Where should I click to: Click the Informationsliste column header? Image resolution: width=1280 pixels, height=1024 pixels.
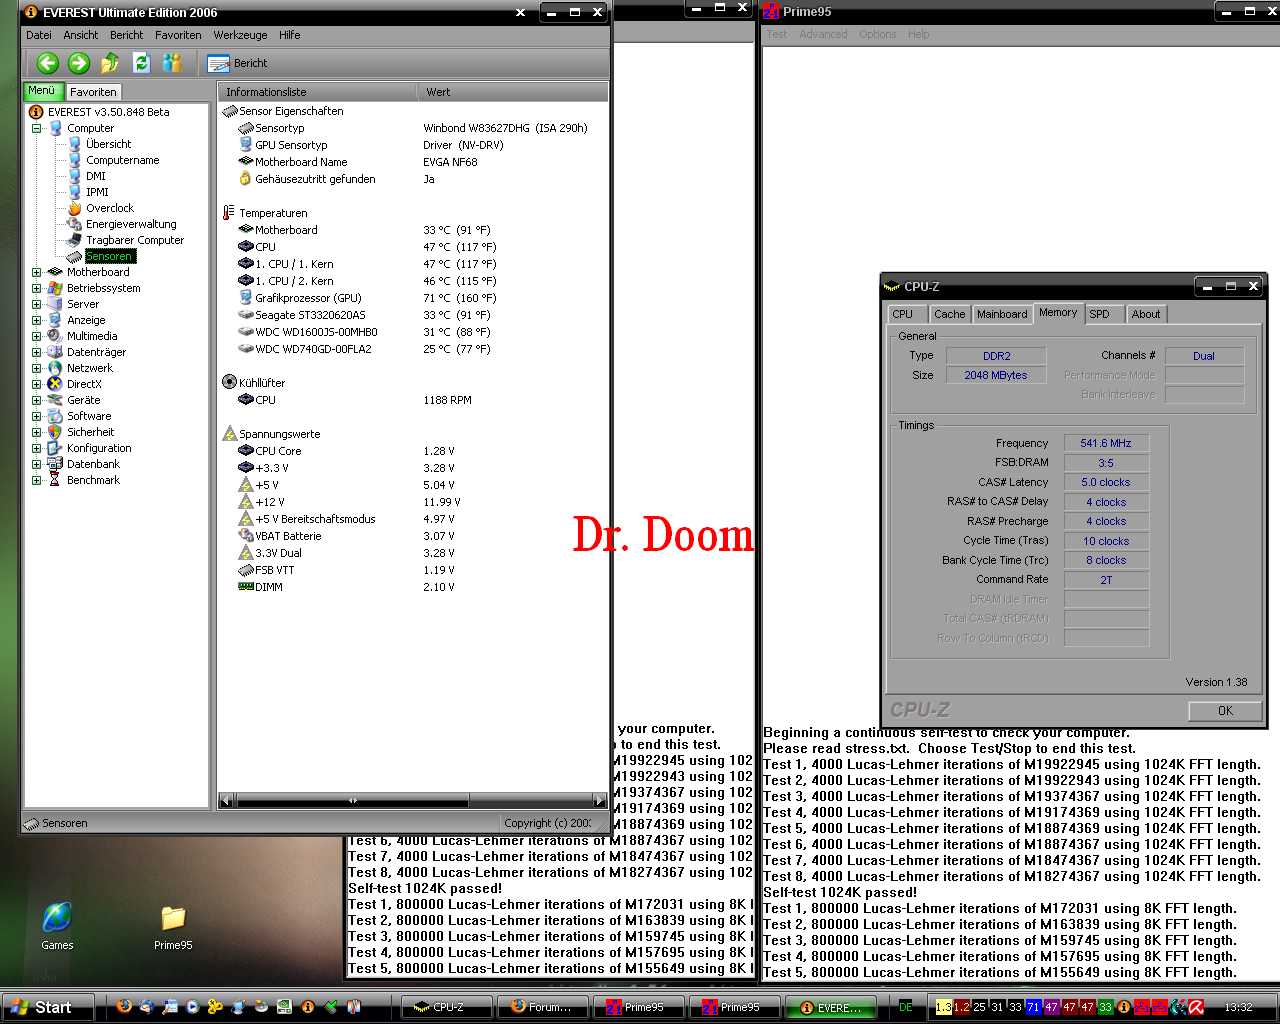coord(317,92)
